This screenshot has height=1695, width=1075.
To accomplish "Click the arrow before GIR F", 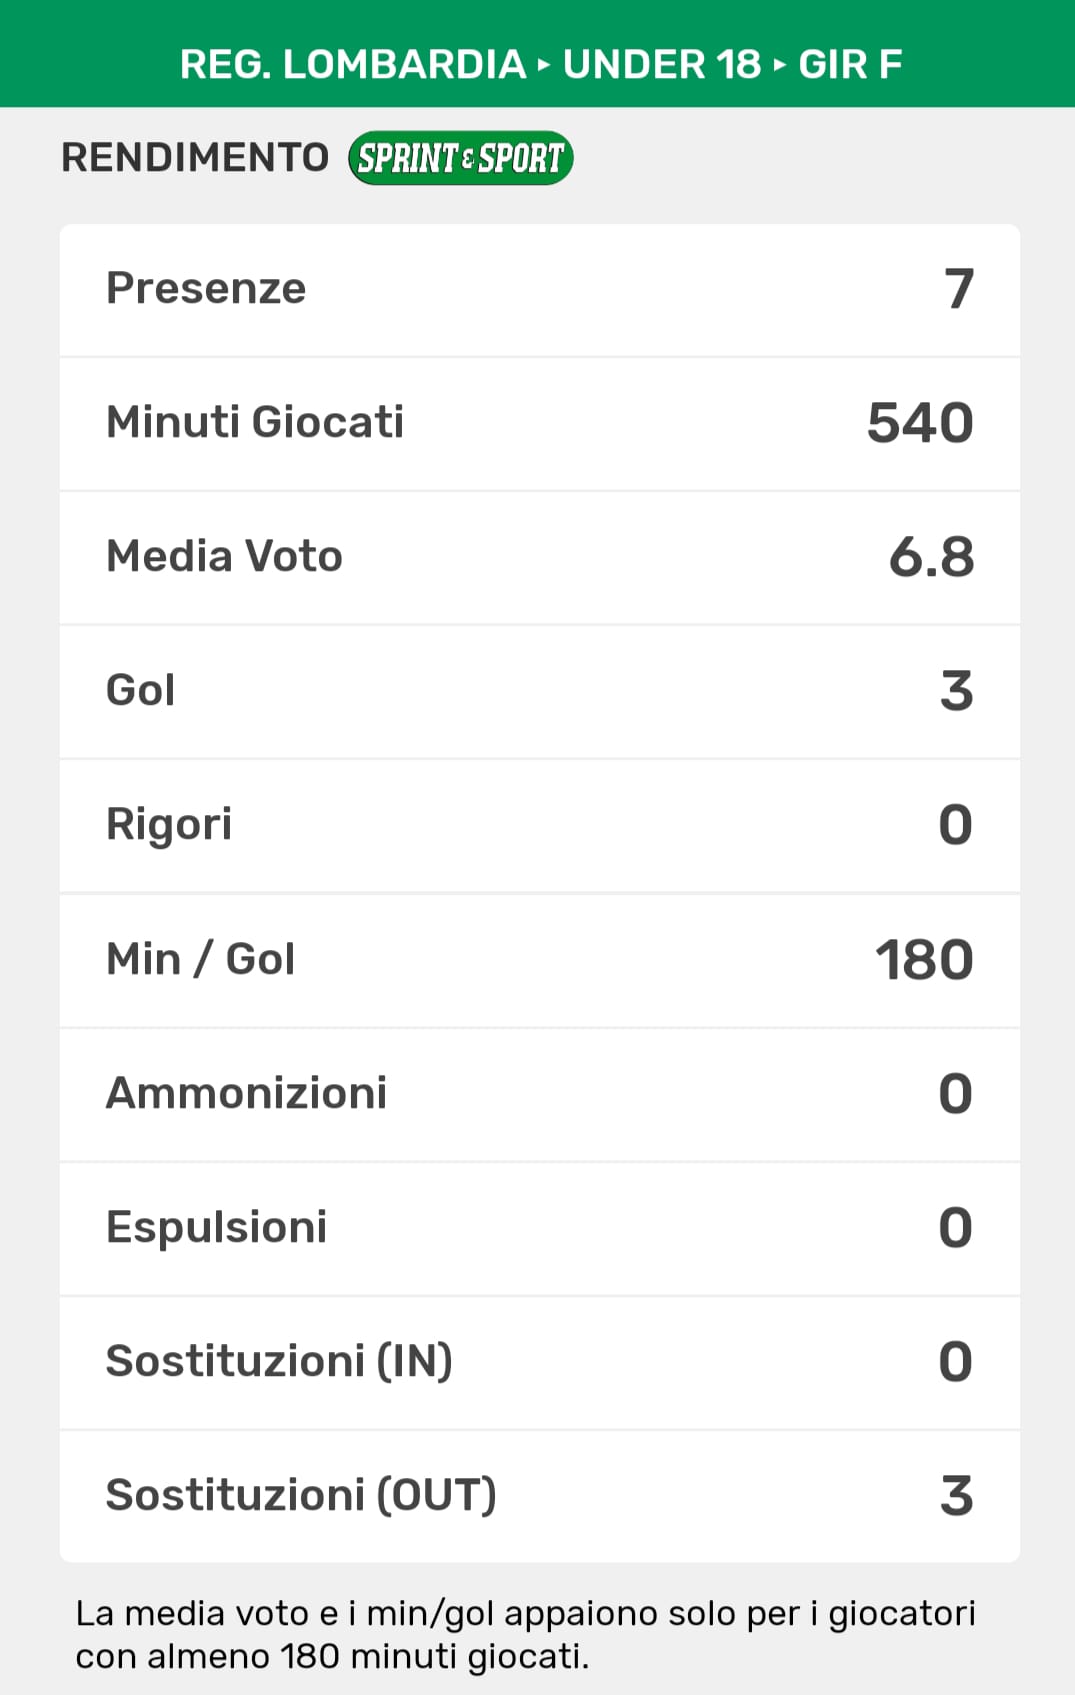I will (x=780, y=65).
